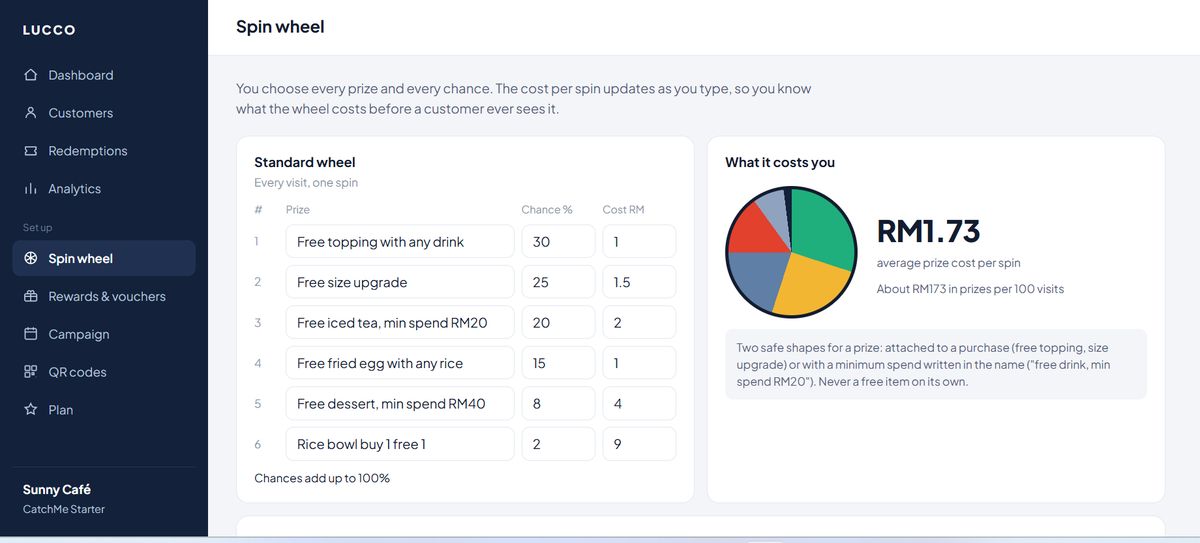Click the cost field showing 4

[639, 404]
